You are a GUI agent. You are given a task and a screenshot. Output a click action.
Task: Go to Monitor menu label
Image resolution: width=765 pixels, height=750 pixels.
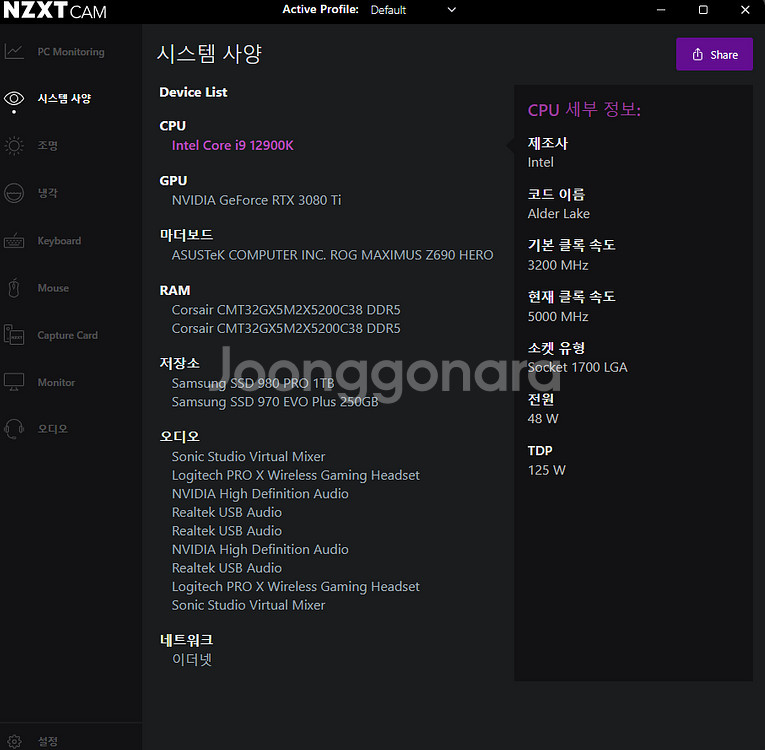56,382
